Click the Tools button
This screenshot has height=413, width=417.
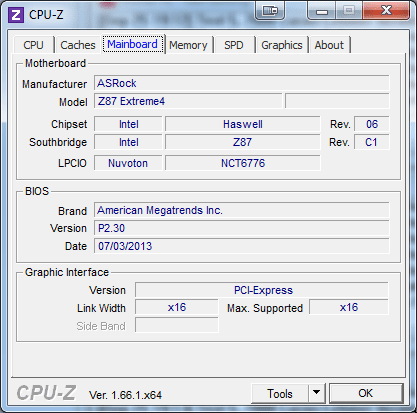coord(280,394)
